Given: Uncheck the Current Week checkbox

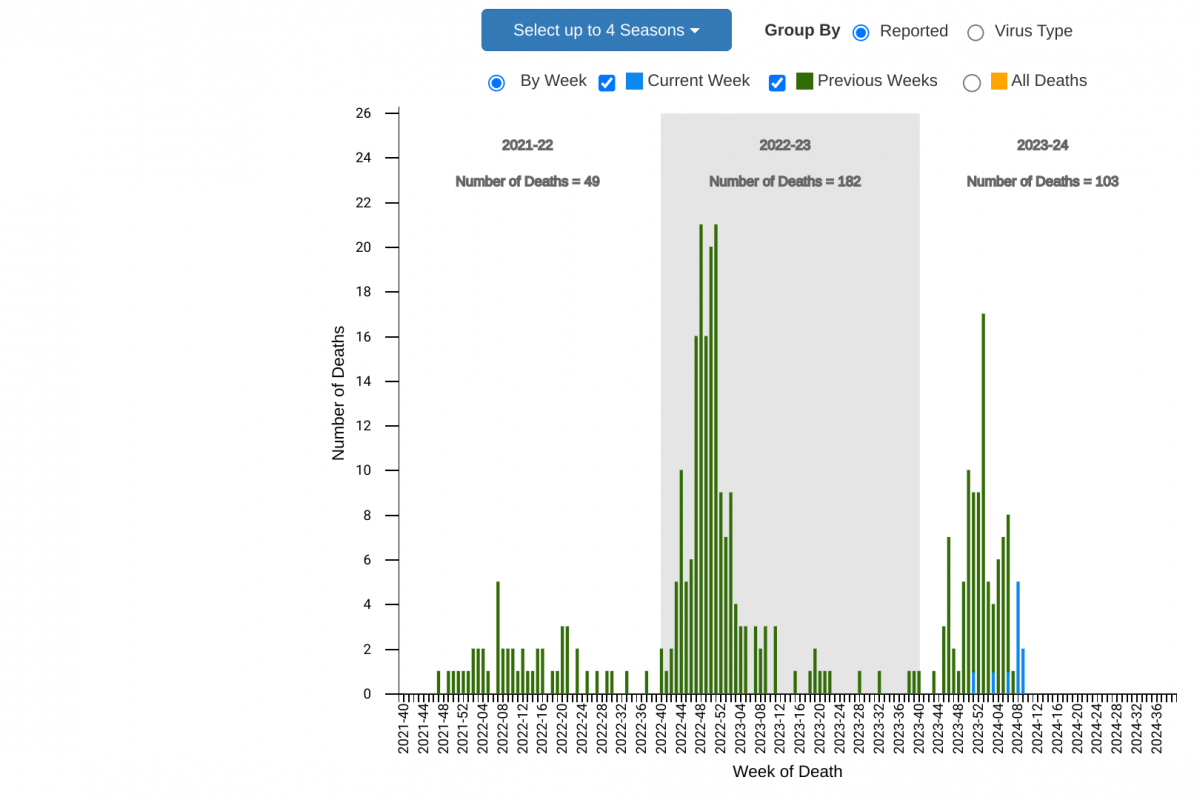Looking at the screenshot, I should click(606, 82).
